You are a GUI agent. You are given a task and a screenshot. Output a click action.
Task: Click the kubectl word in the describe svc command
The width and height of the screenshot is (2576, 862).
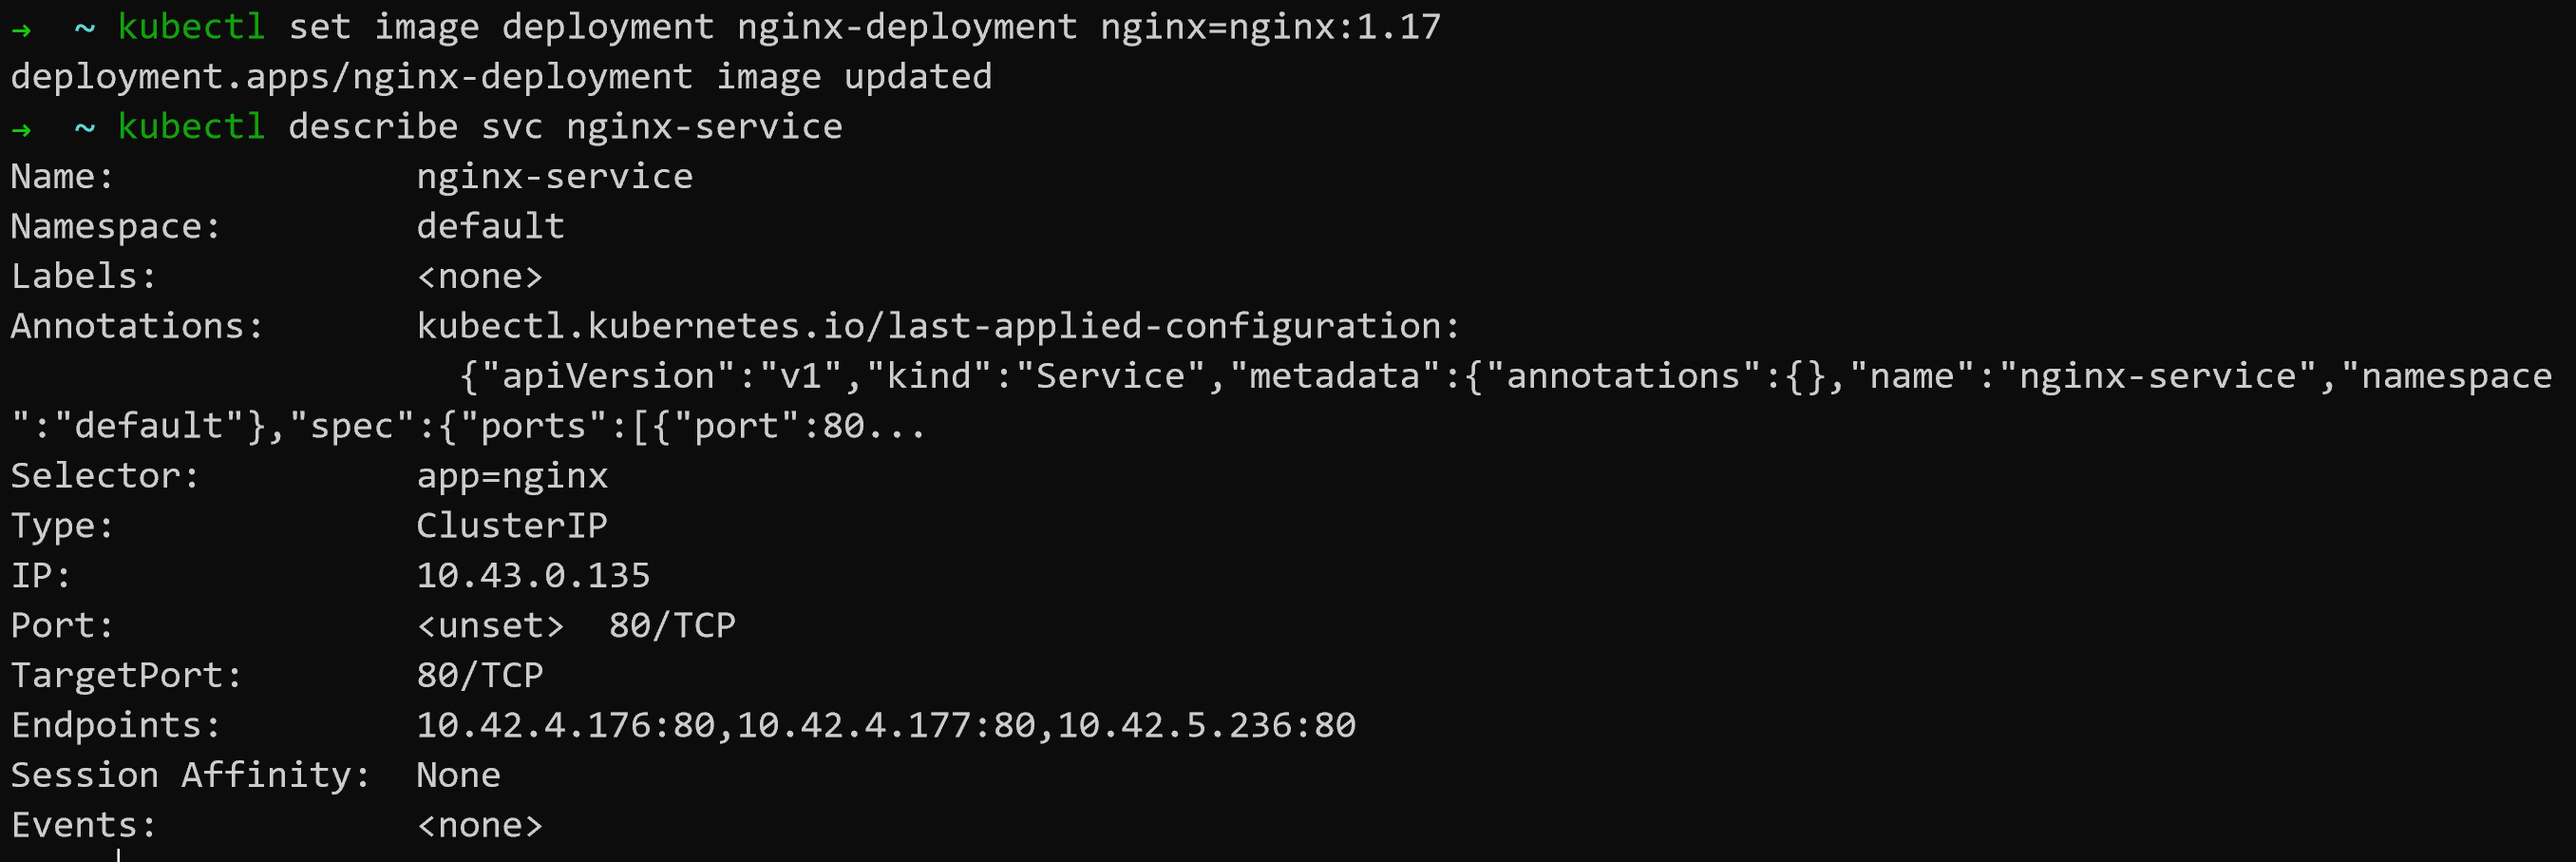click(x=191, y=127)
